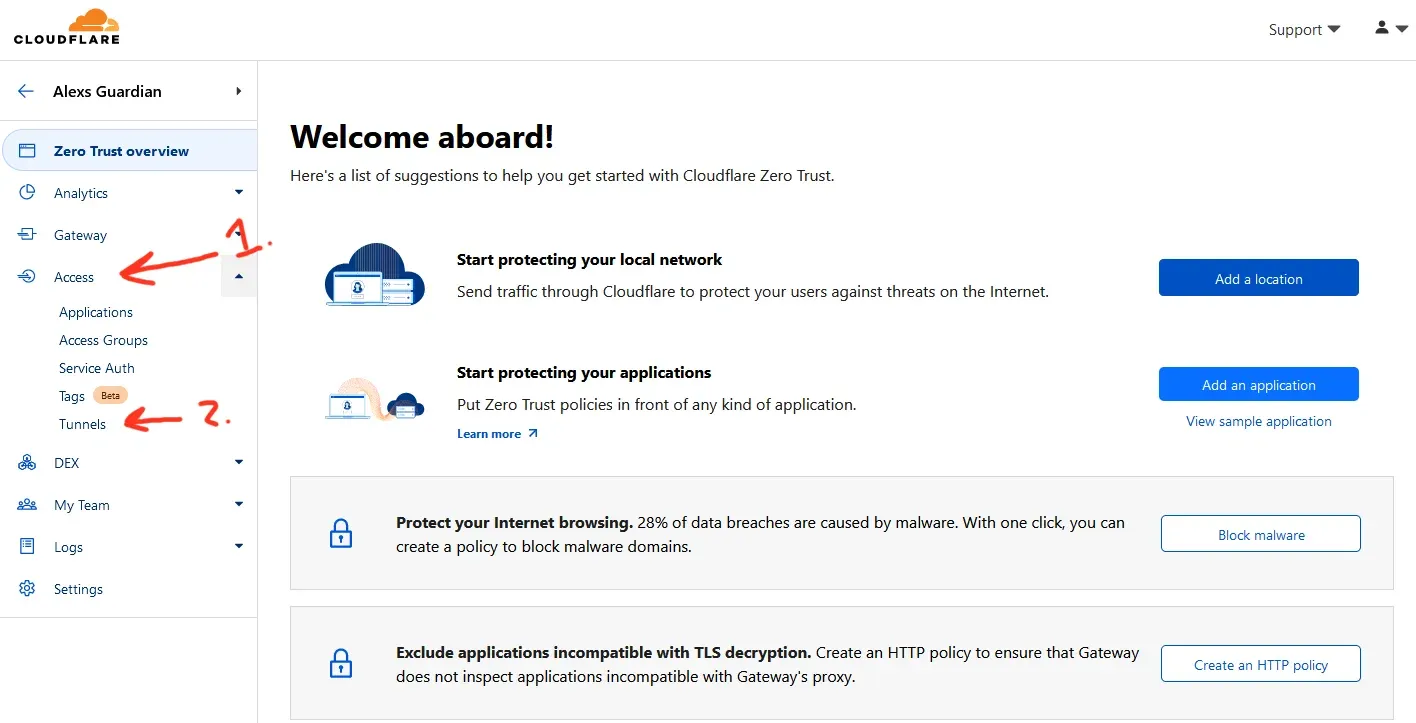
Task: Click the Block malware button
Action: tap(1259, 533)
